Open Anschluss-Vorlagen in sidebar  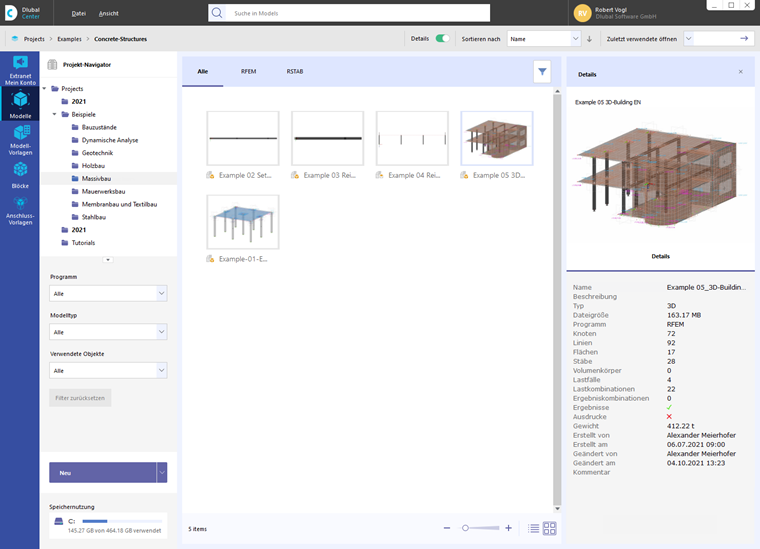point(20,211)
